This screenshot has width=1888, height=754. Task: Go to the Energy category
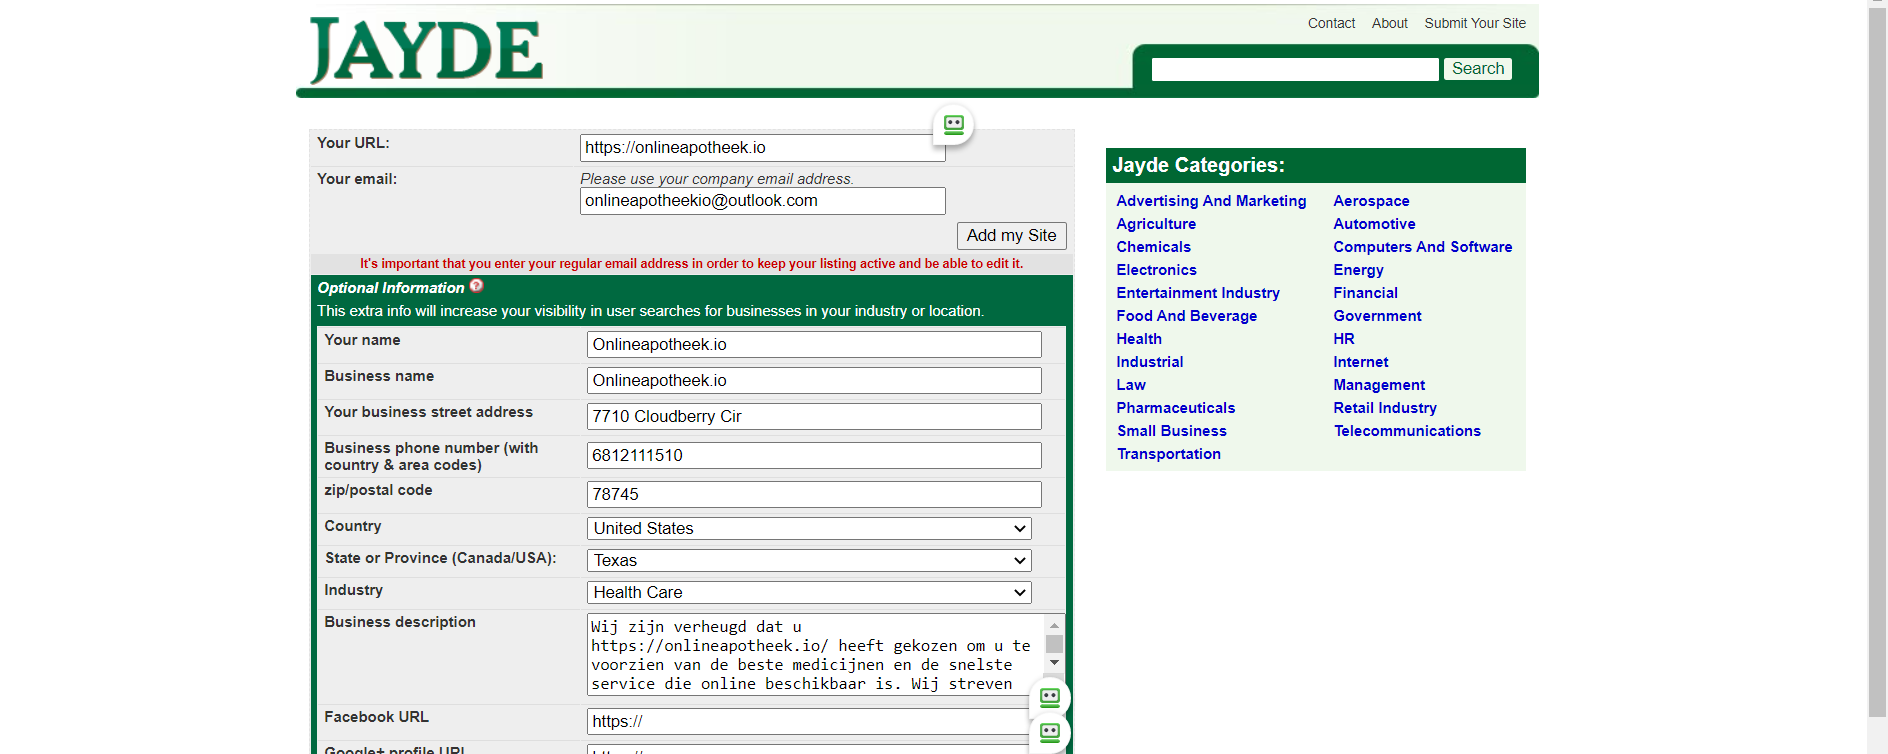tap(1358, 270)
